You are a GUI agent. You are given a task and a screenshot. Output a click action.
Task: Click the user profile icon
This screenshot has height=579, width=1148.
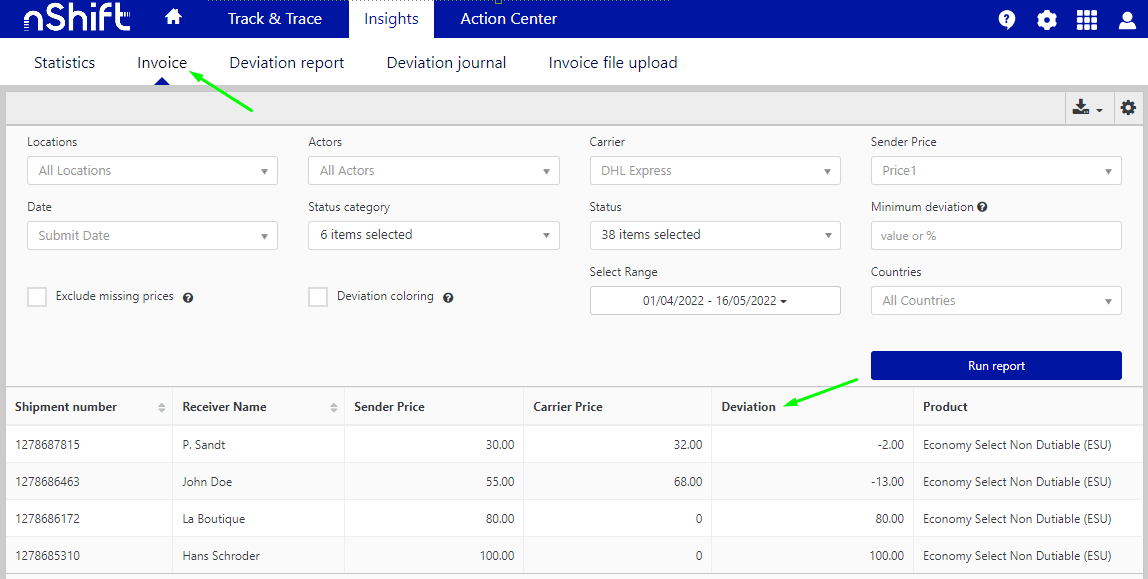(x=1127, y=20)
